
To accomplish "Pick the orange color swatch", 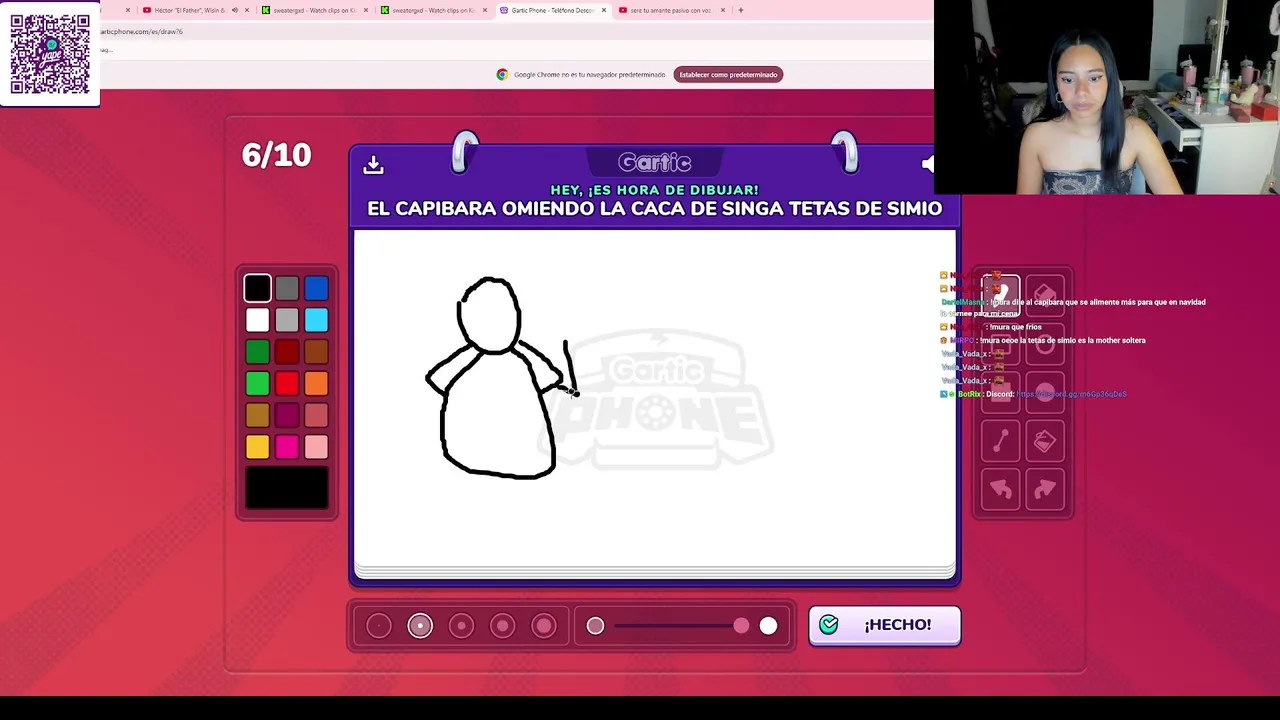I will pos(316,383).
